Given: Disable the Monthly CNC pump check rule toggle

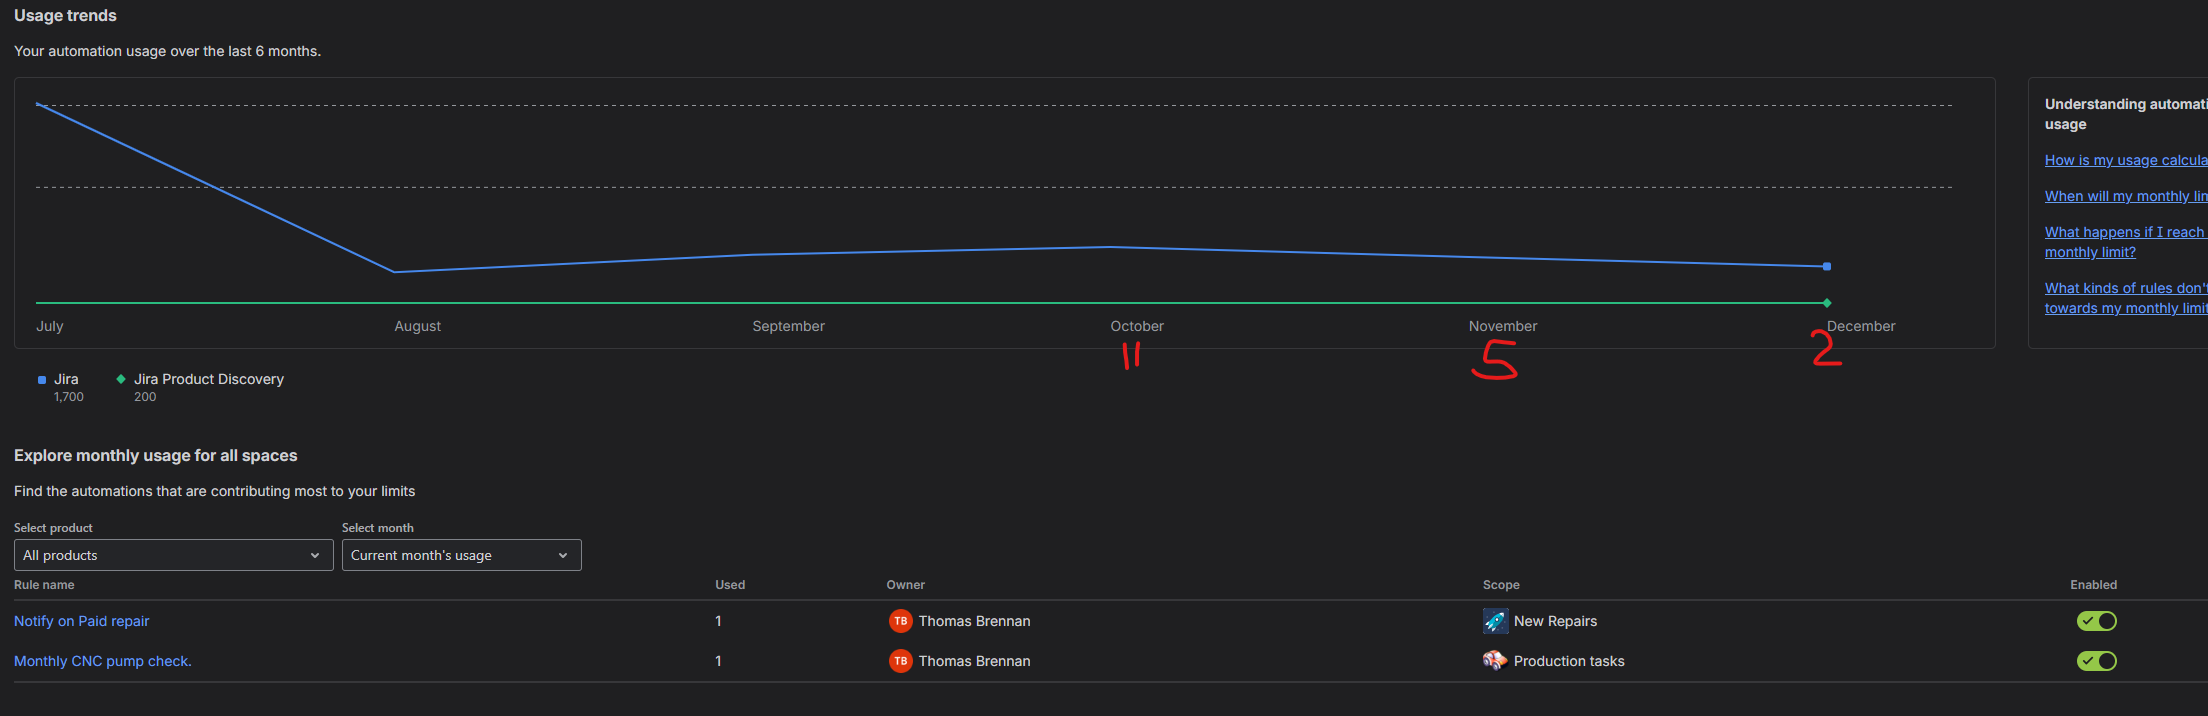Looking at the screenshot, I should [2096, 661].
